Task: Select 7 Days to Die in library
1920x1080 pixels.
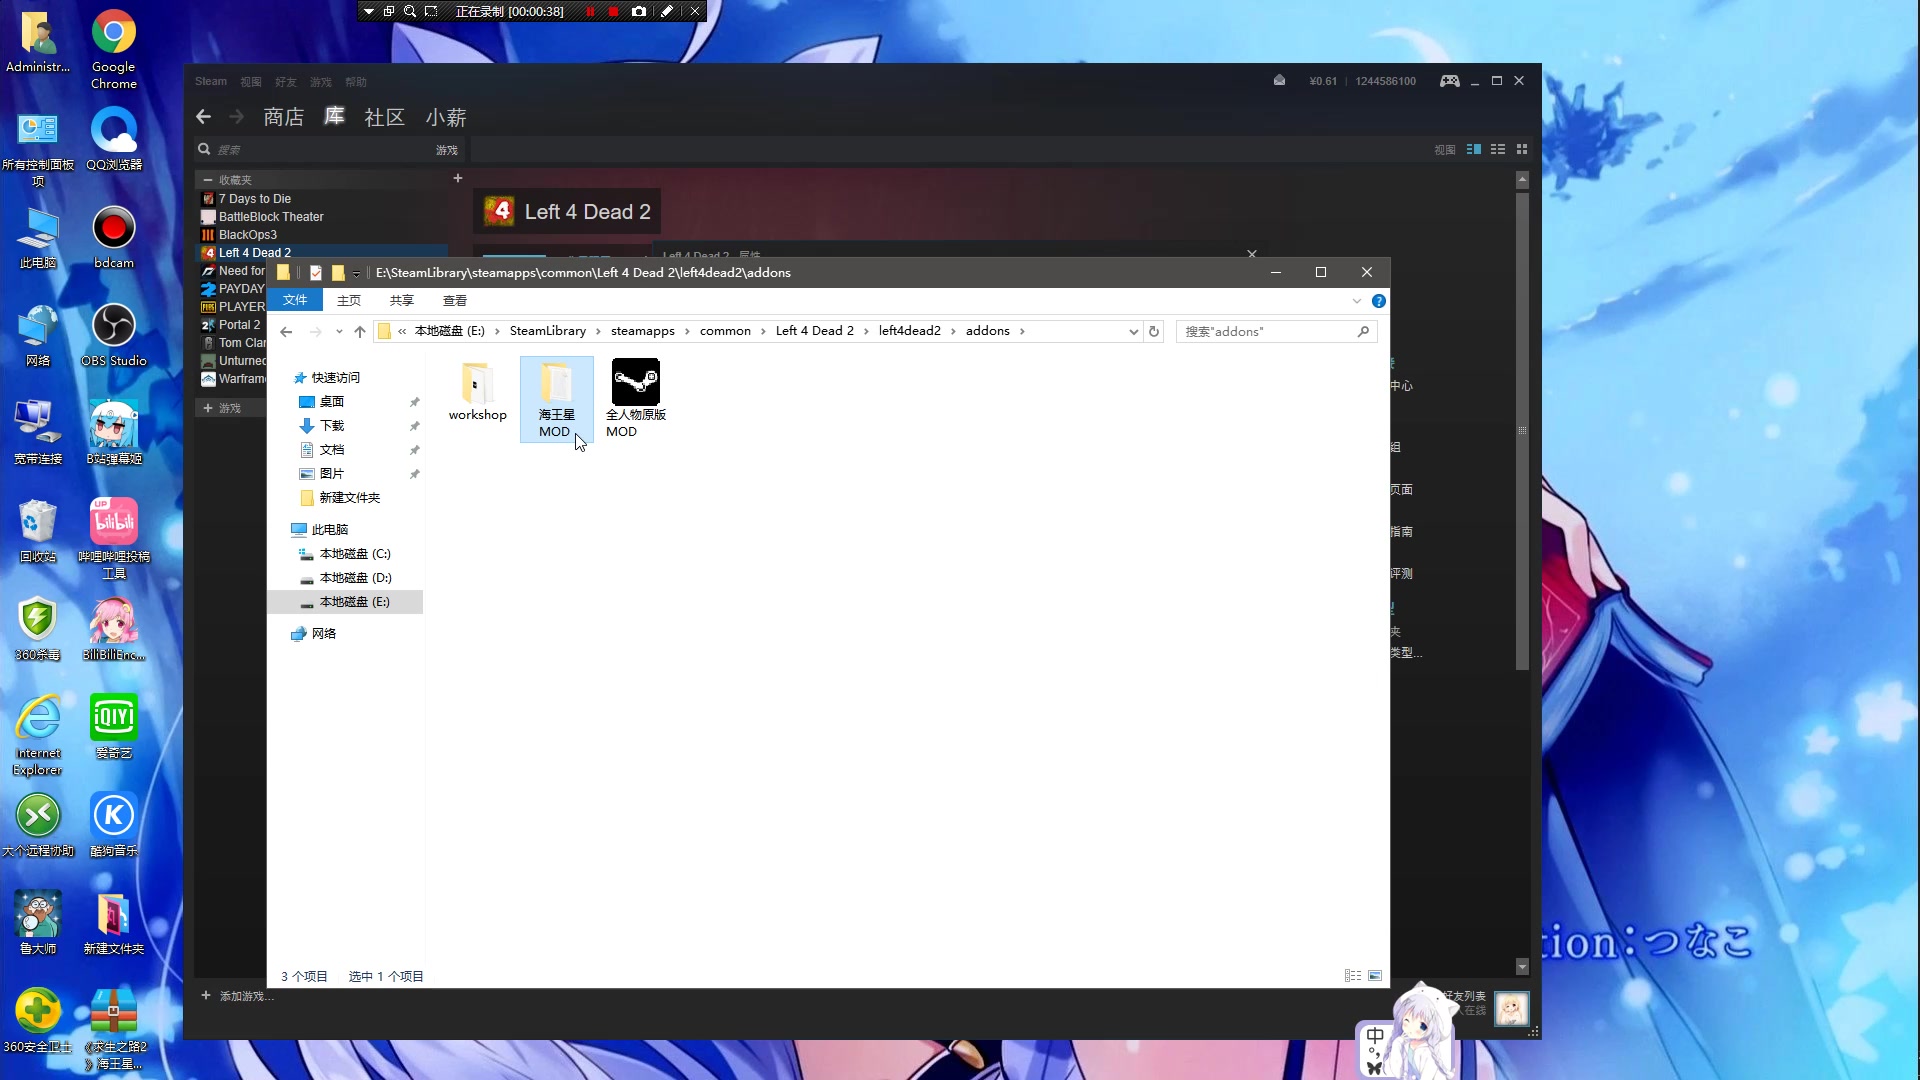Action: pos(255,199)
